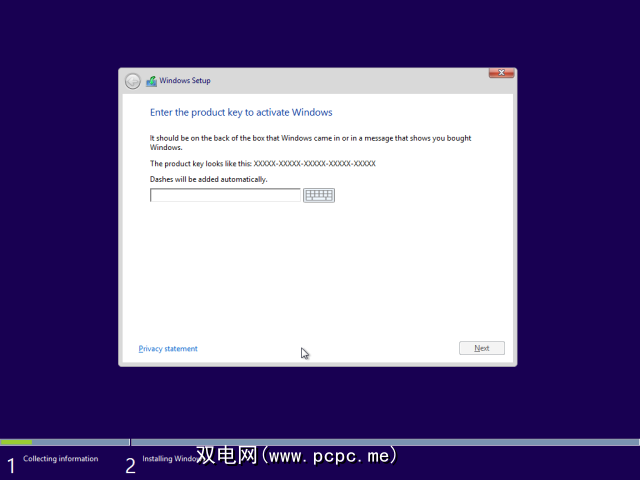Open the on-screen keyboard button
The image size is (640, 480).
(x=319, y=195)
